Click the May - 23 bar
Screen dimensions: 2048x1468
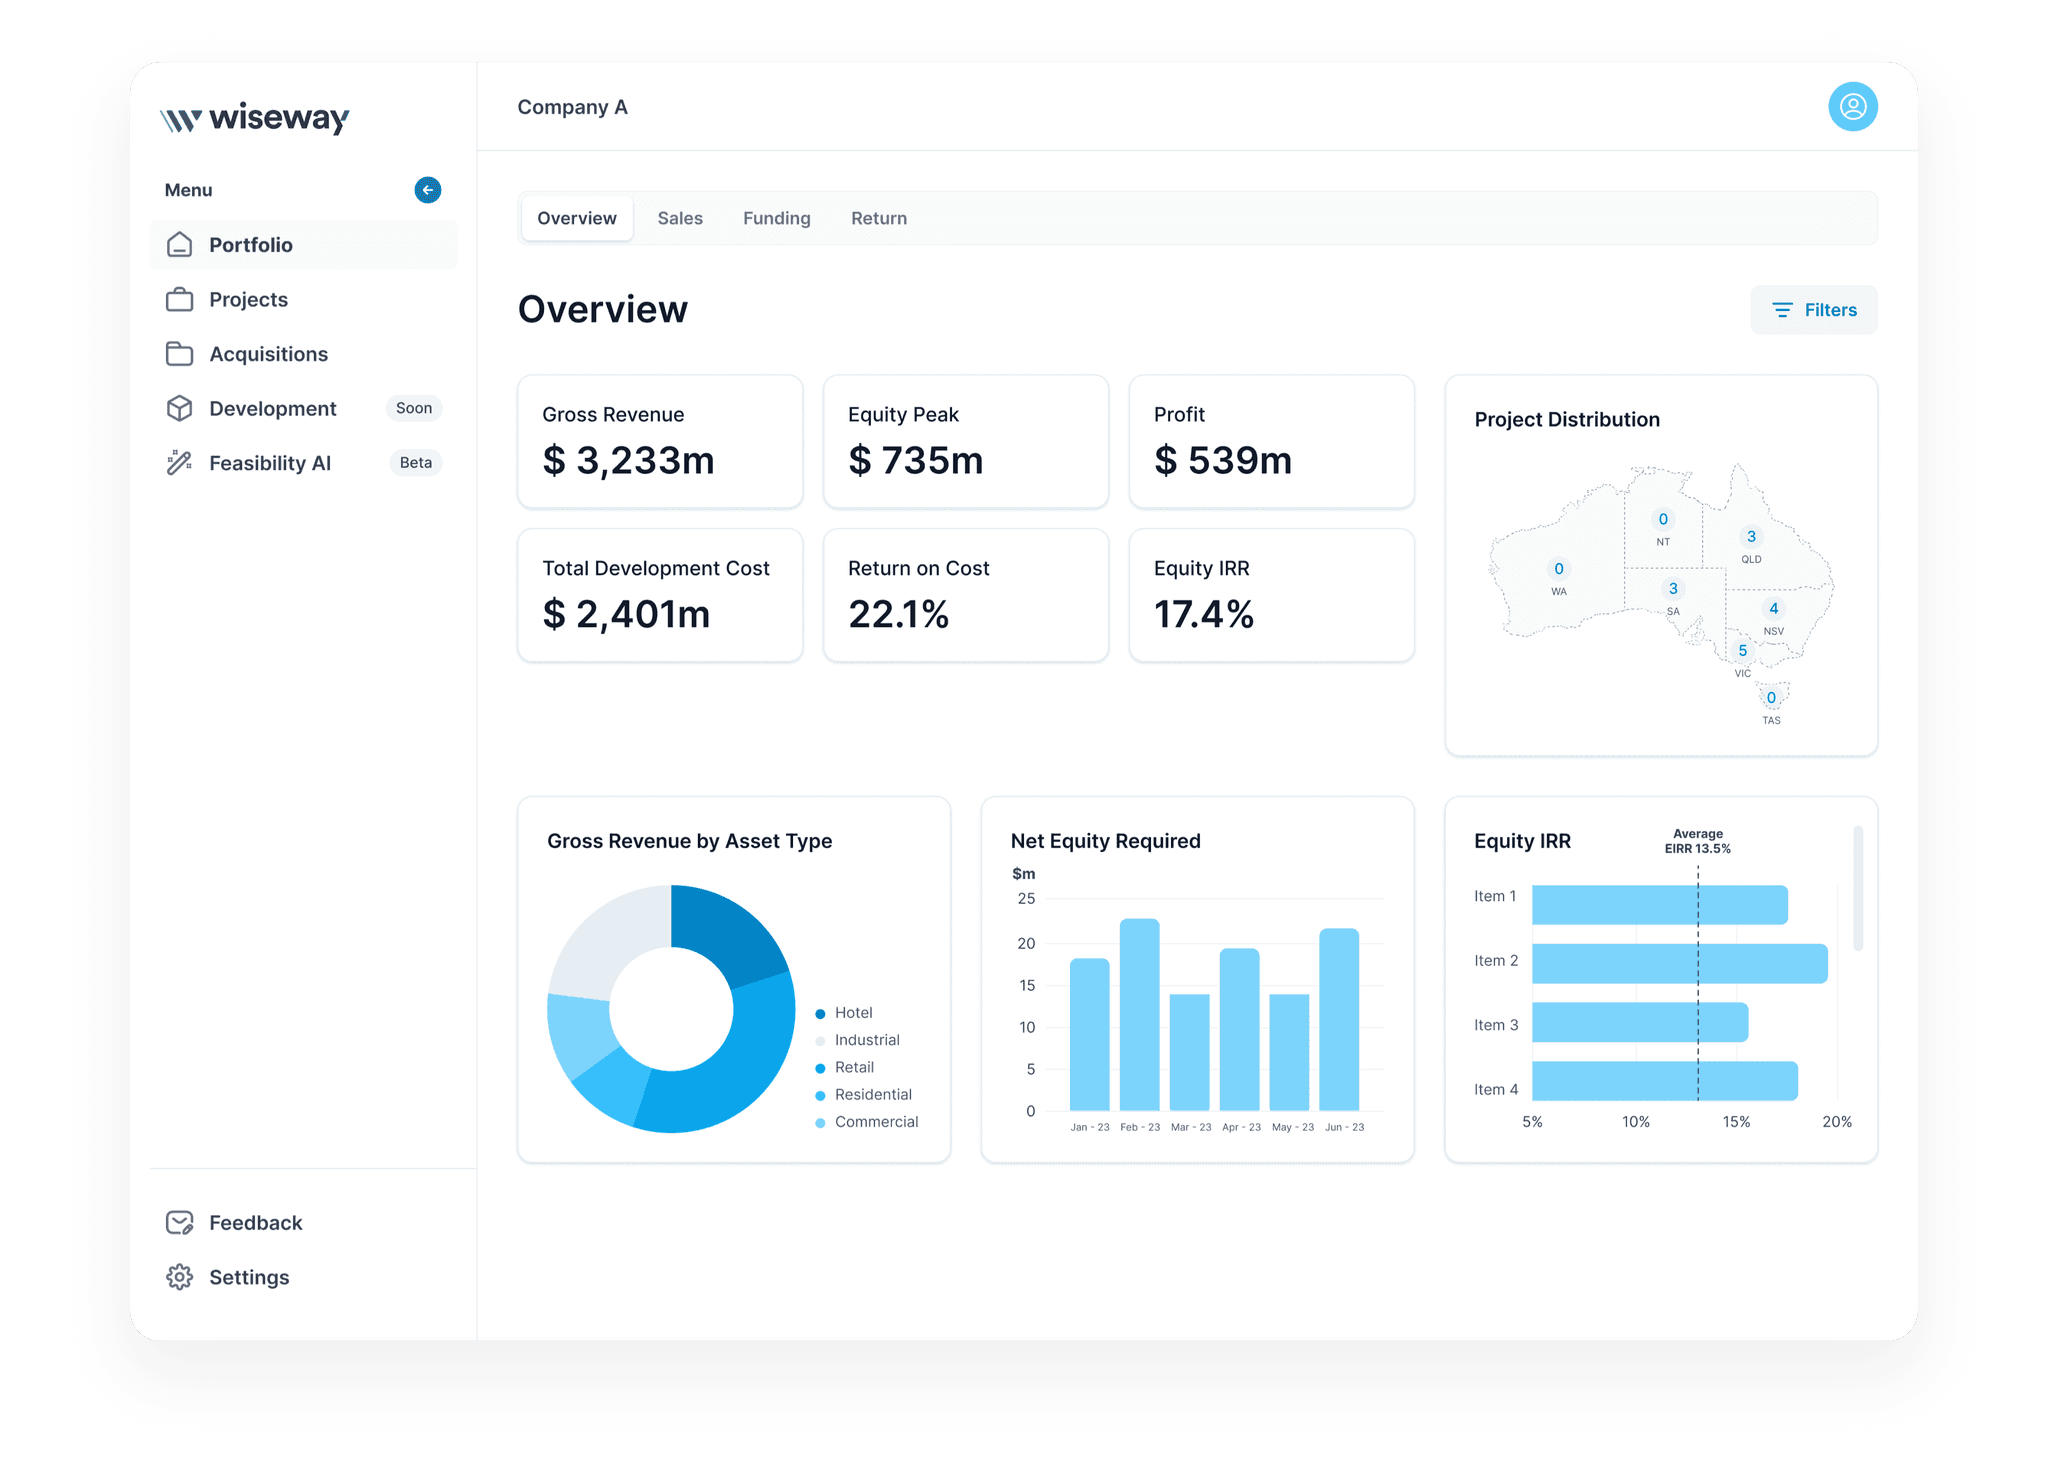[1289, 1052]
